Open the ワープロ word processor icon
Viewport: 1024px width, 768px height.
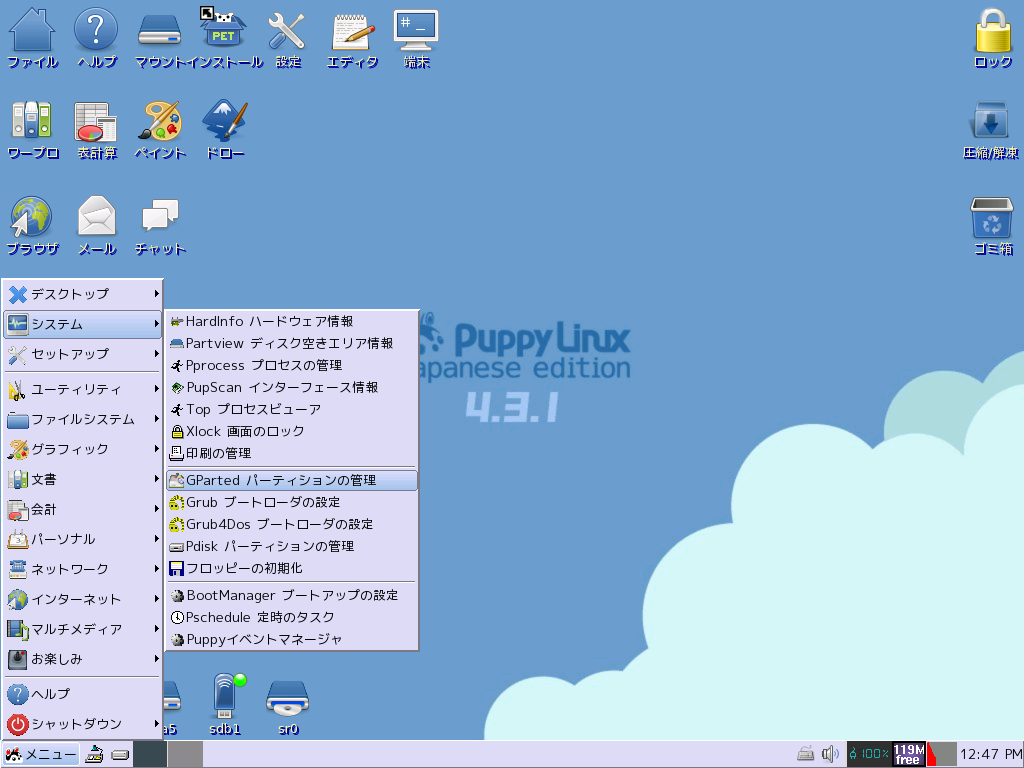pos(31,121)
